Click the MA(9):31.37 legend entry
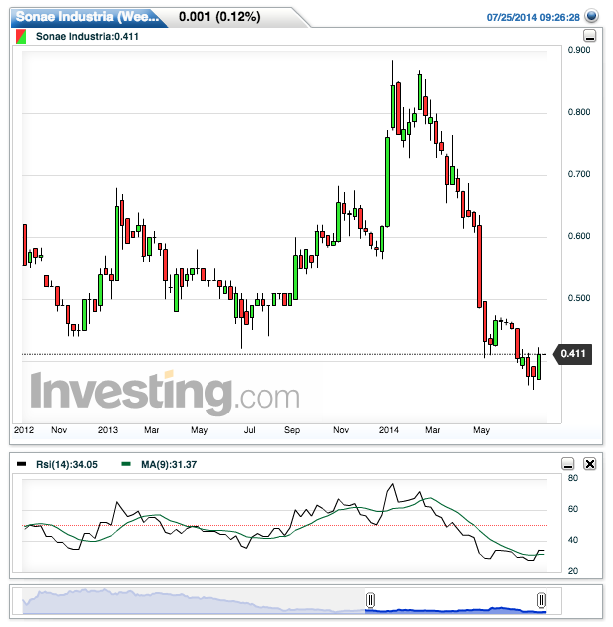Image resolution: width=613 pixels, height=627 pixels. [169, 464]
